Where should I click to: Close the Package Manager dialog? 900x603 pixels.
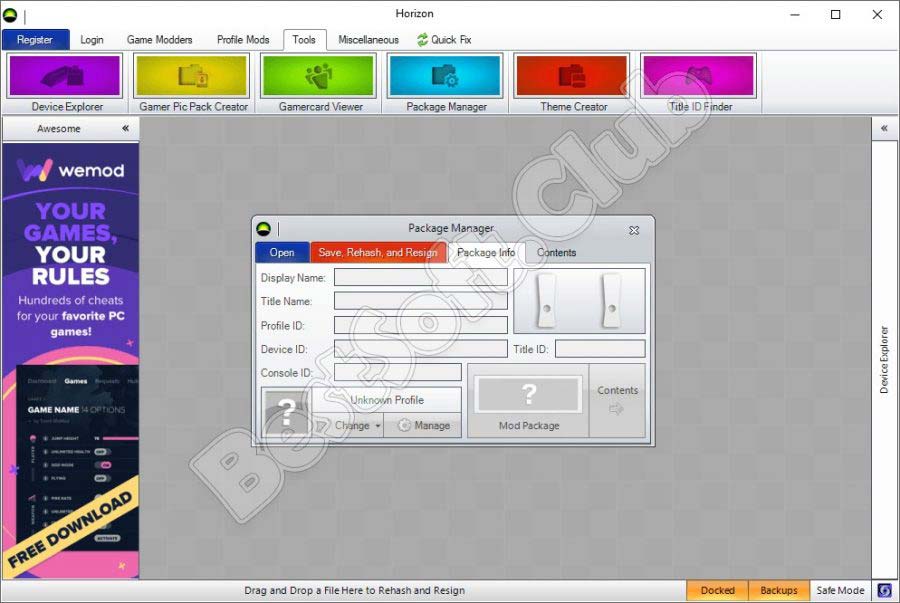(634, 229)
